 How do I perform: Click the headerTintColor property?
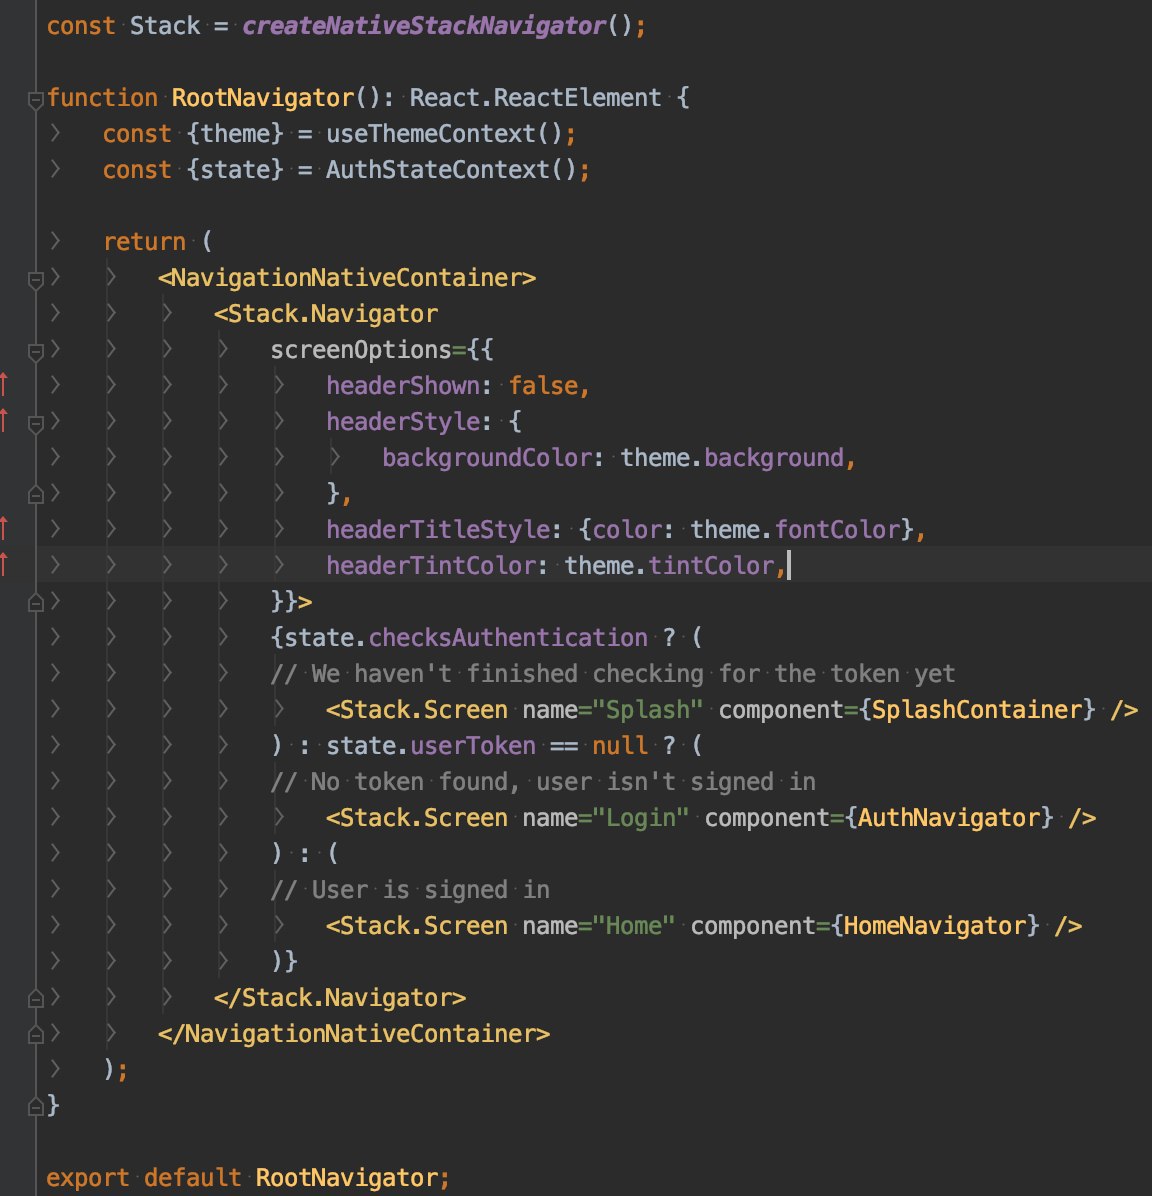coord(430,565)
